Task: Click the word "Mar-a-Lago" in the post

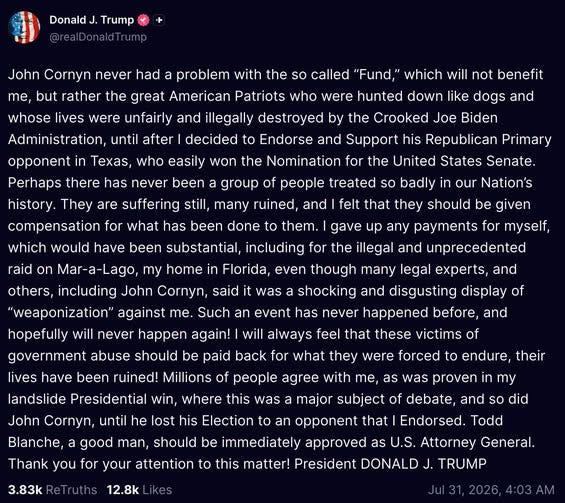Action: click(x=96, y=270)
